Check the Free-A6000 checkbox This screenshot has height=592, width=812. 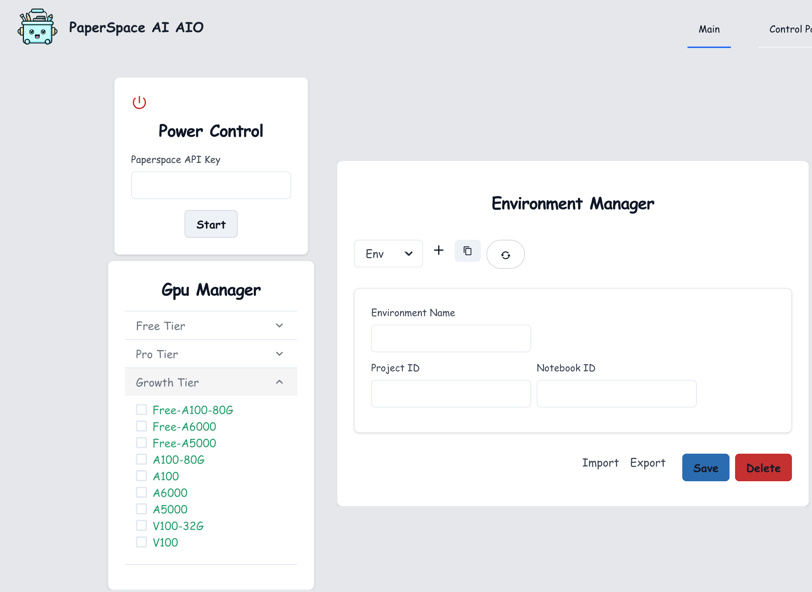pyautogui.click(x=141, y=426)
